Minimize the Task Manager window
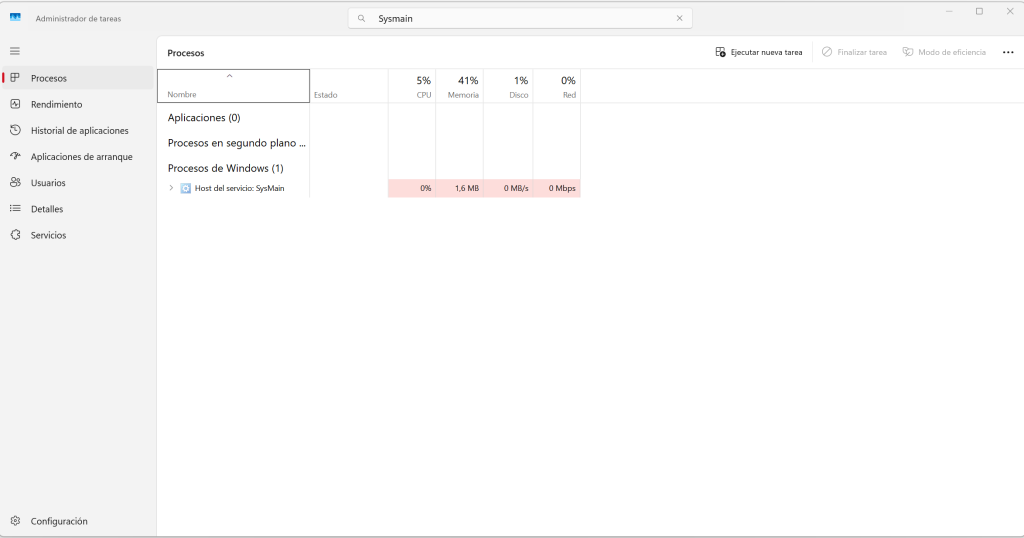The width and height of the screenshot is (1024, 538). 950,11
